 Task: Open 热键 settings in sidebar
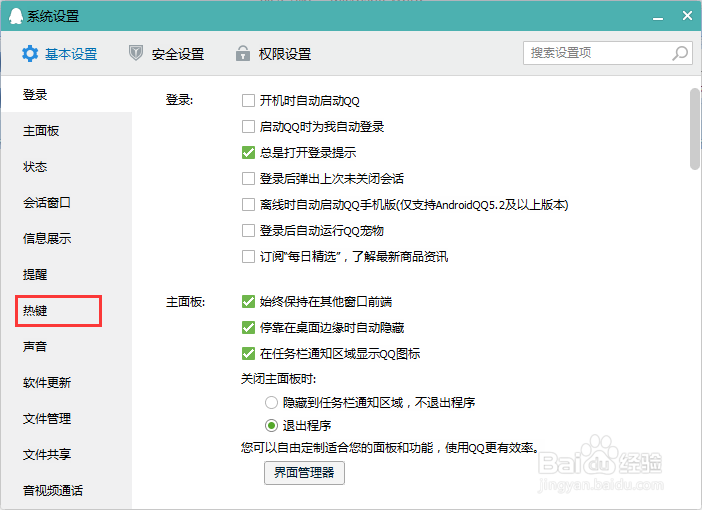coord(67,310)
